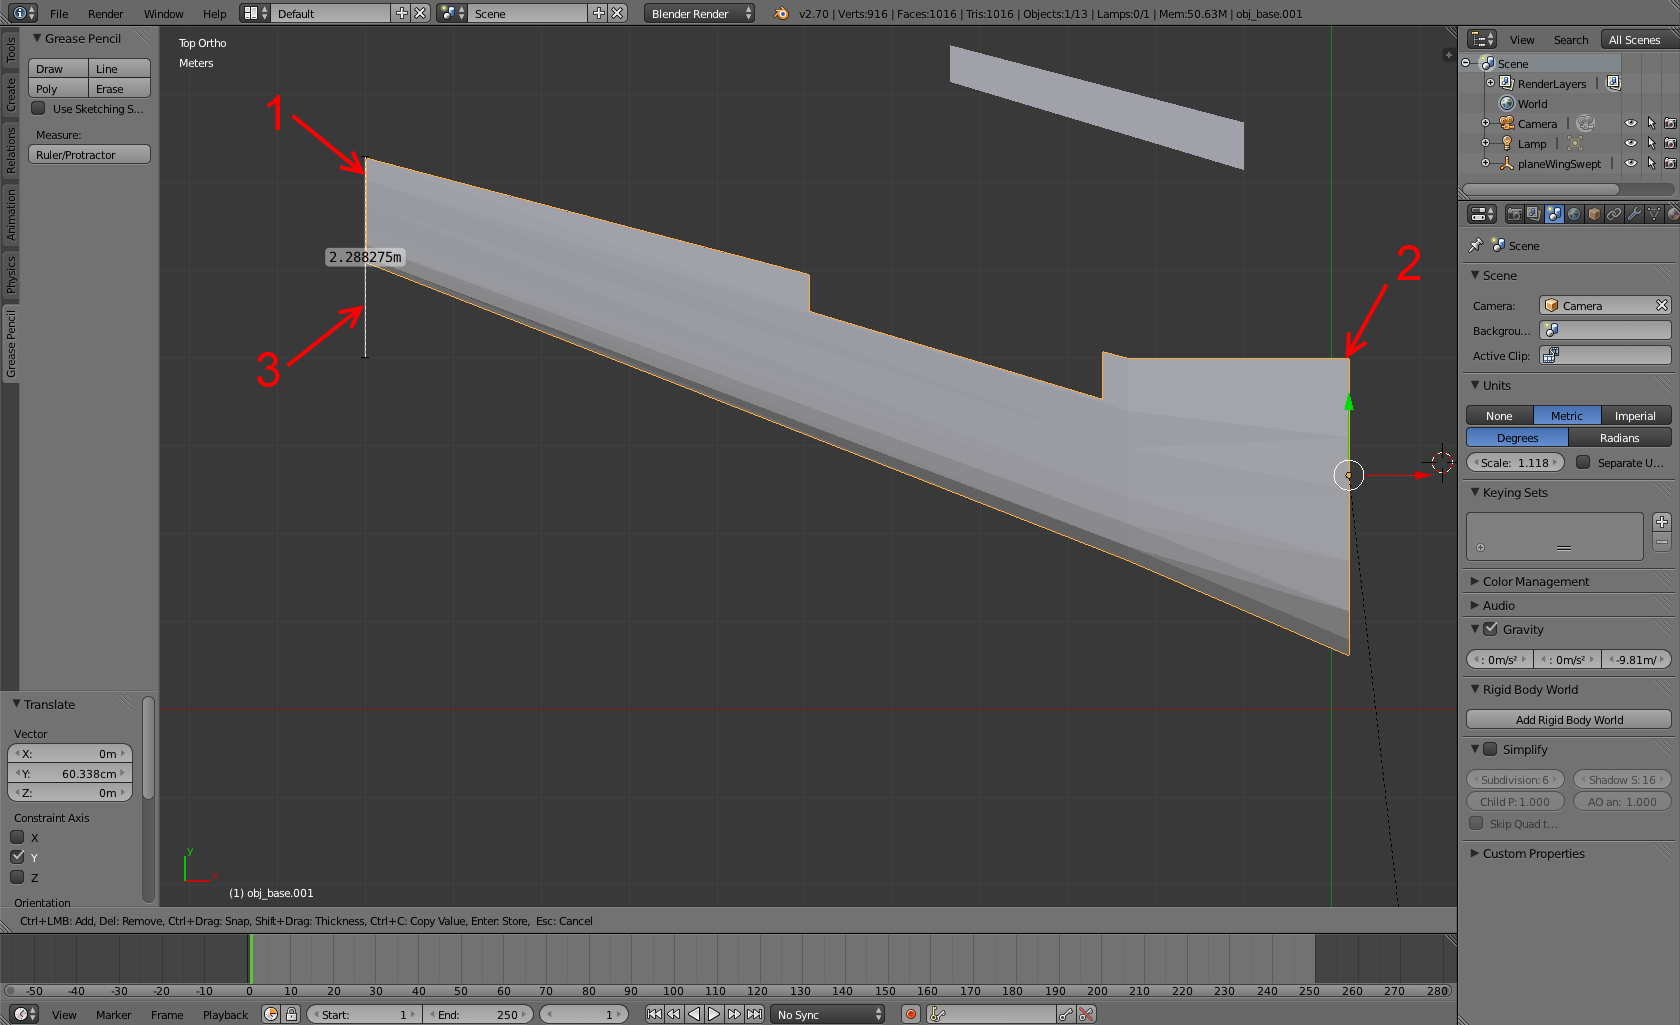Open the World properties tab

1574,214
